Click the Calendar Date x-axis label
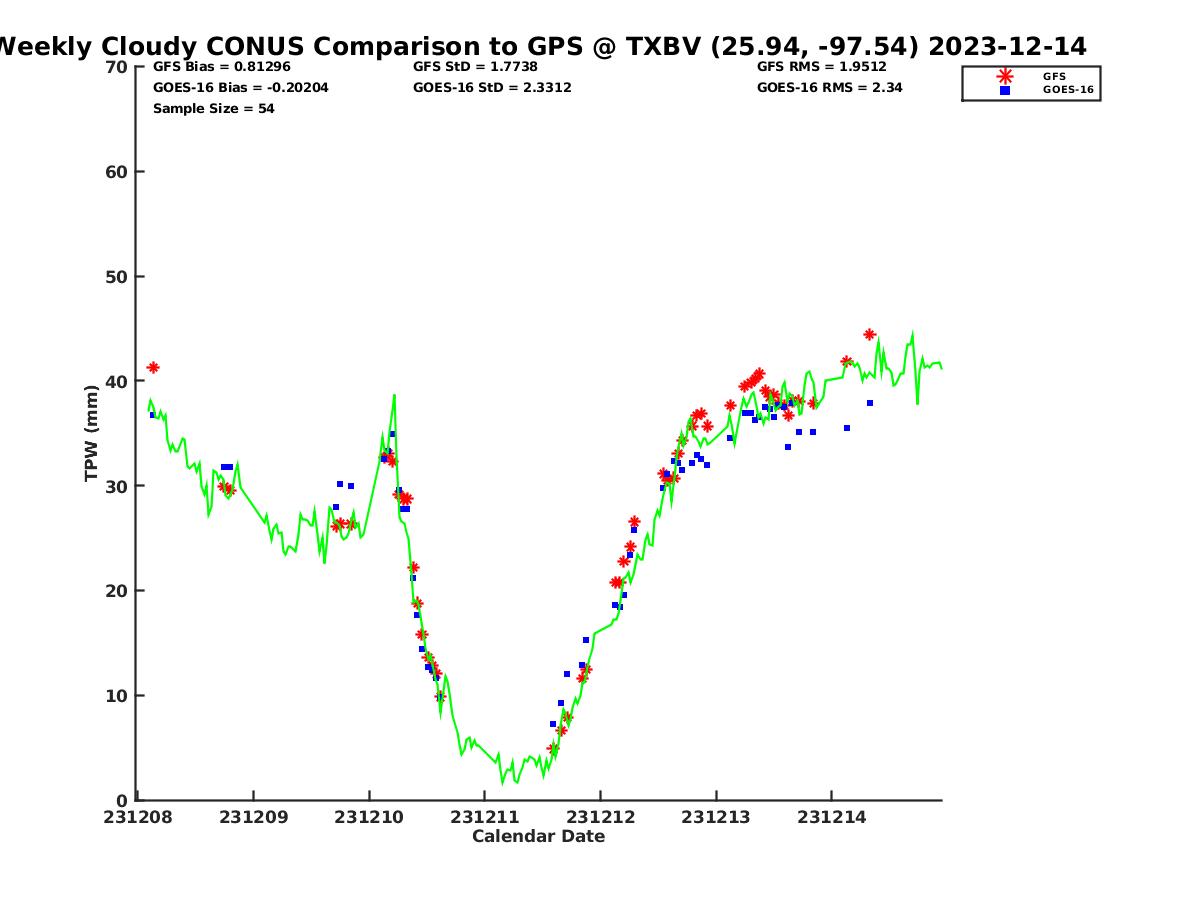Viewport: 1200px width, 900px height. pyautogui.click(x=538, y=836)
